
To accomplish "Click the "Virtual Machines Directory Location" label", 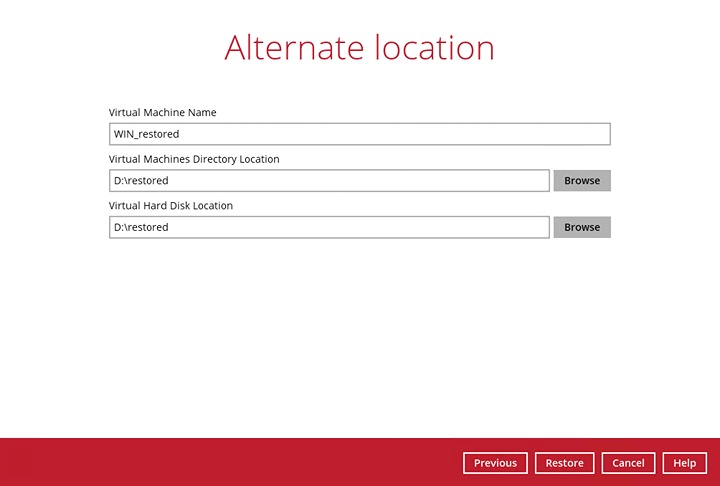I will click(194, 159).
